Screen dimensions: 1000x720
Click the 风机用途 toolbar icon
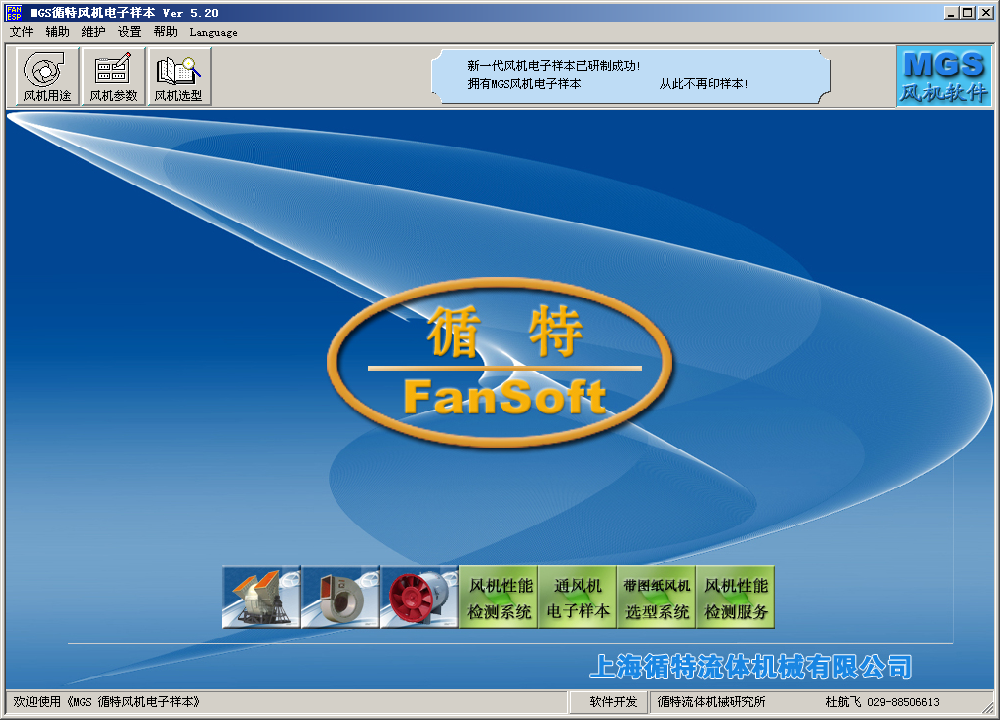pyautogui.click(x=47, y=77)
